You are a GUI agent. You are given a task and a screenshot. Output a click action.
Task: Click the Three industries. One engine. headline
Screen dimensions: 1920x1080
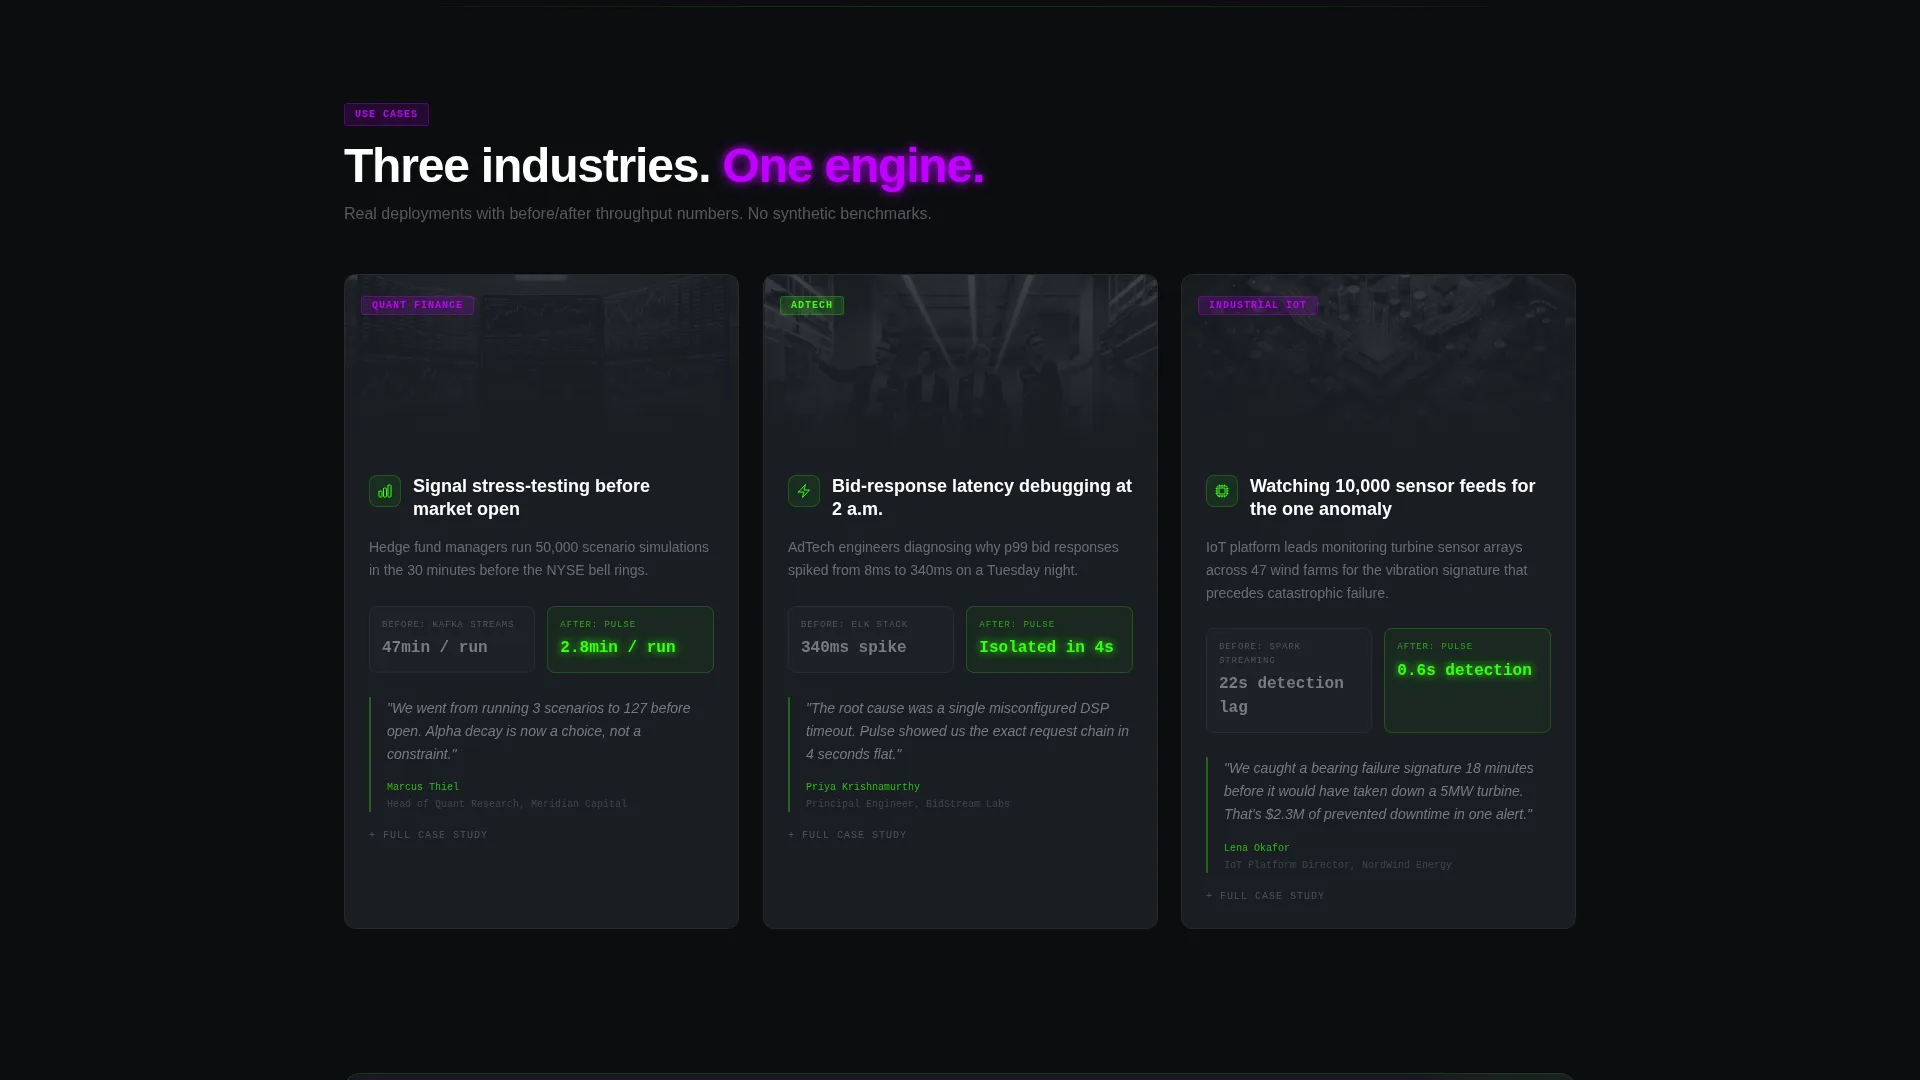(664, 166)
